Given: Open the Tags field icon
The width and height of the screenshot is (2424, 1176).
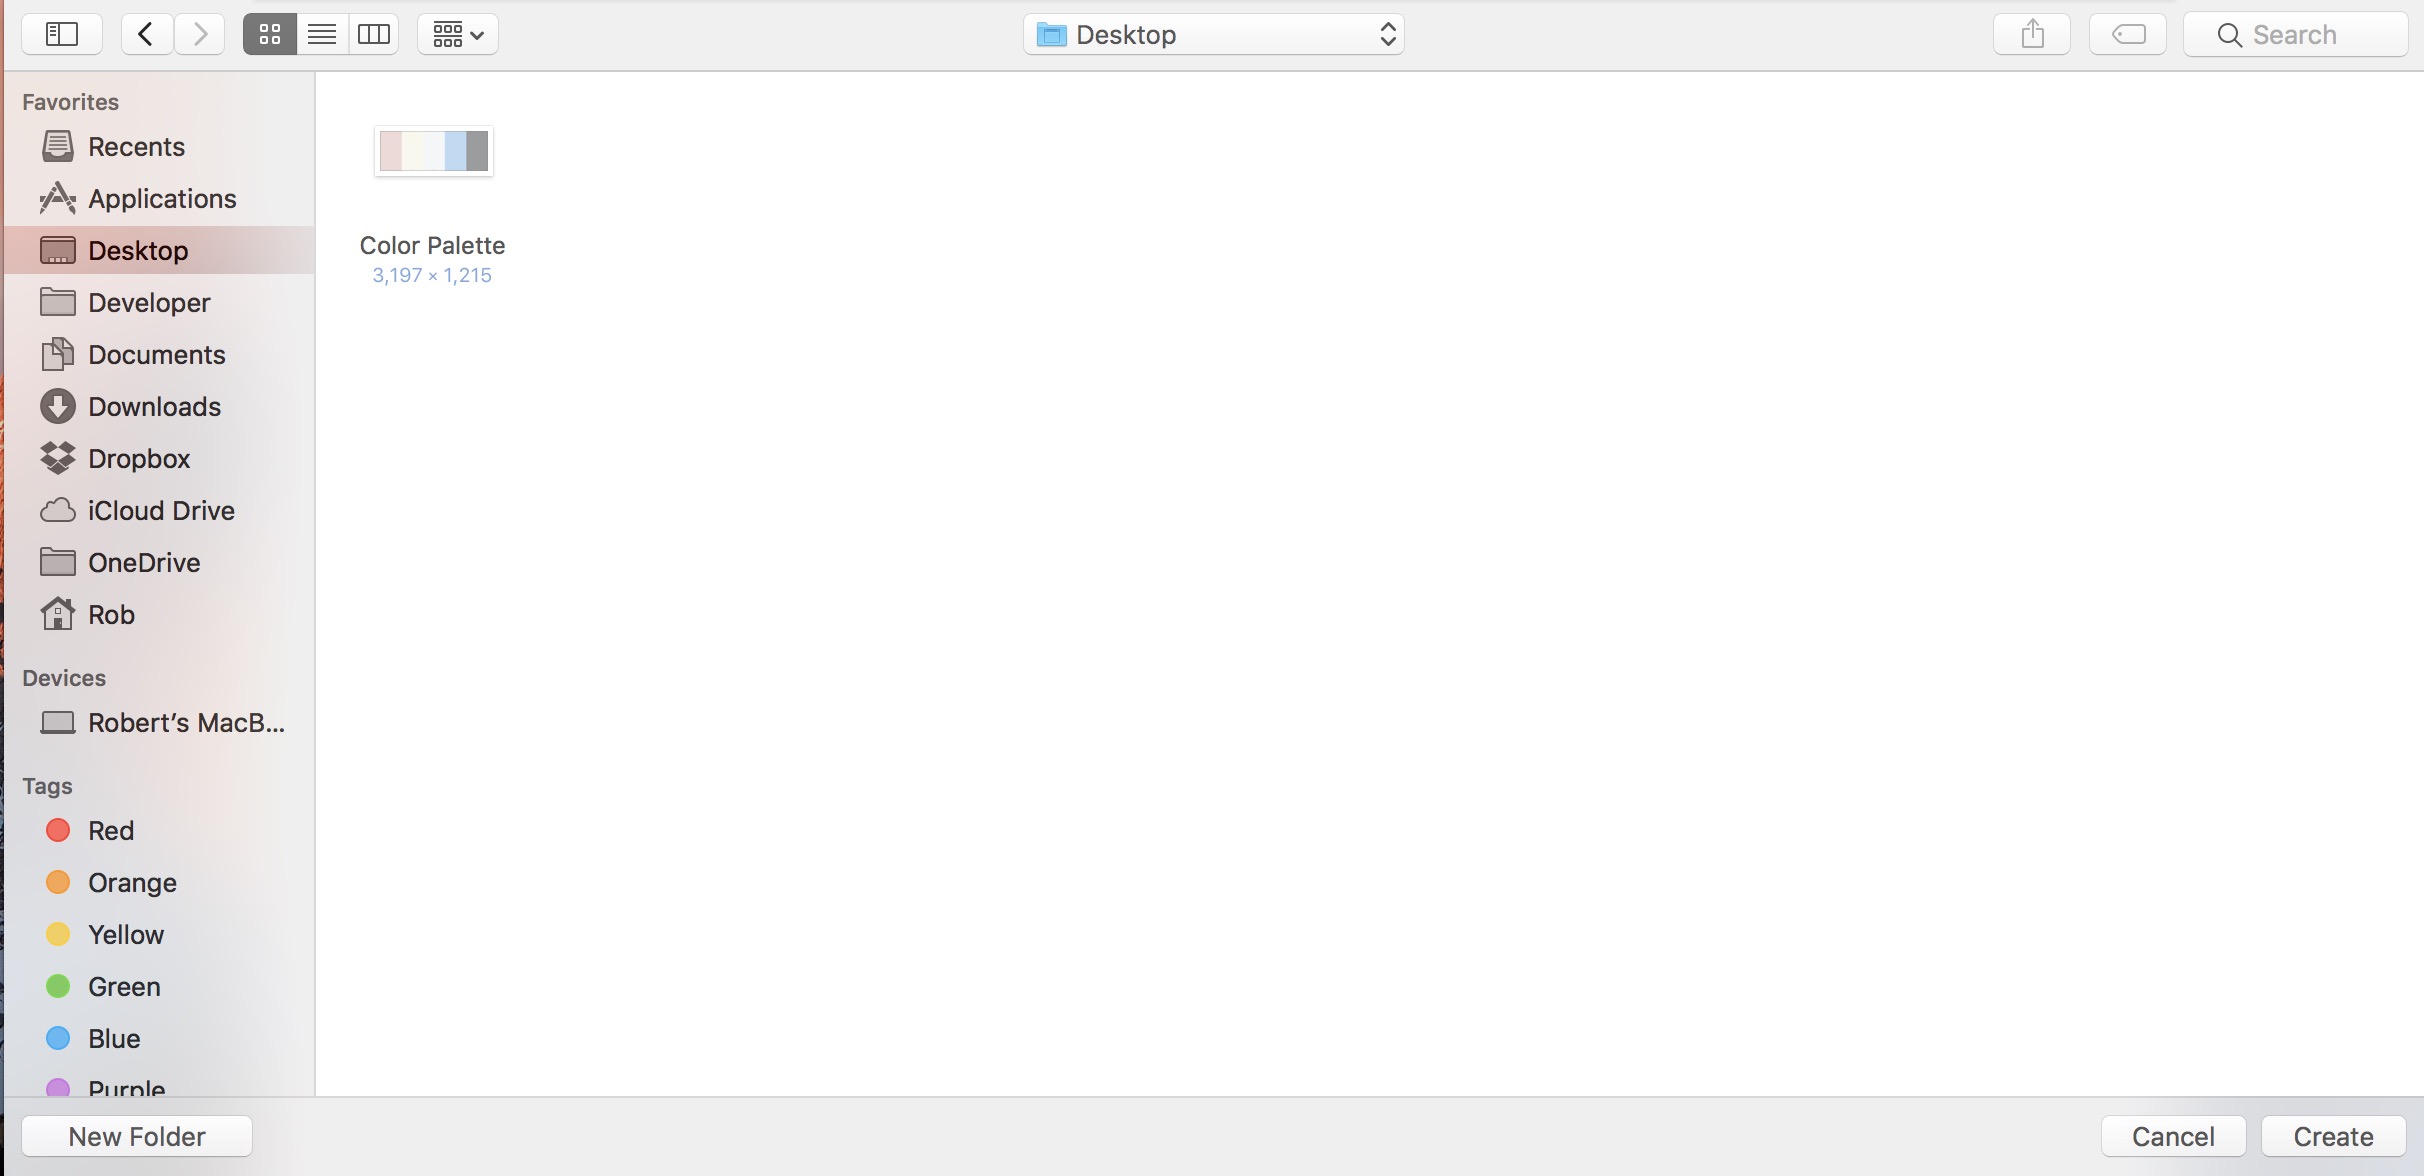Looking at the screenshot, I should (x=2127, y=33).
